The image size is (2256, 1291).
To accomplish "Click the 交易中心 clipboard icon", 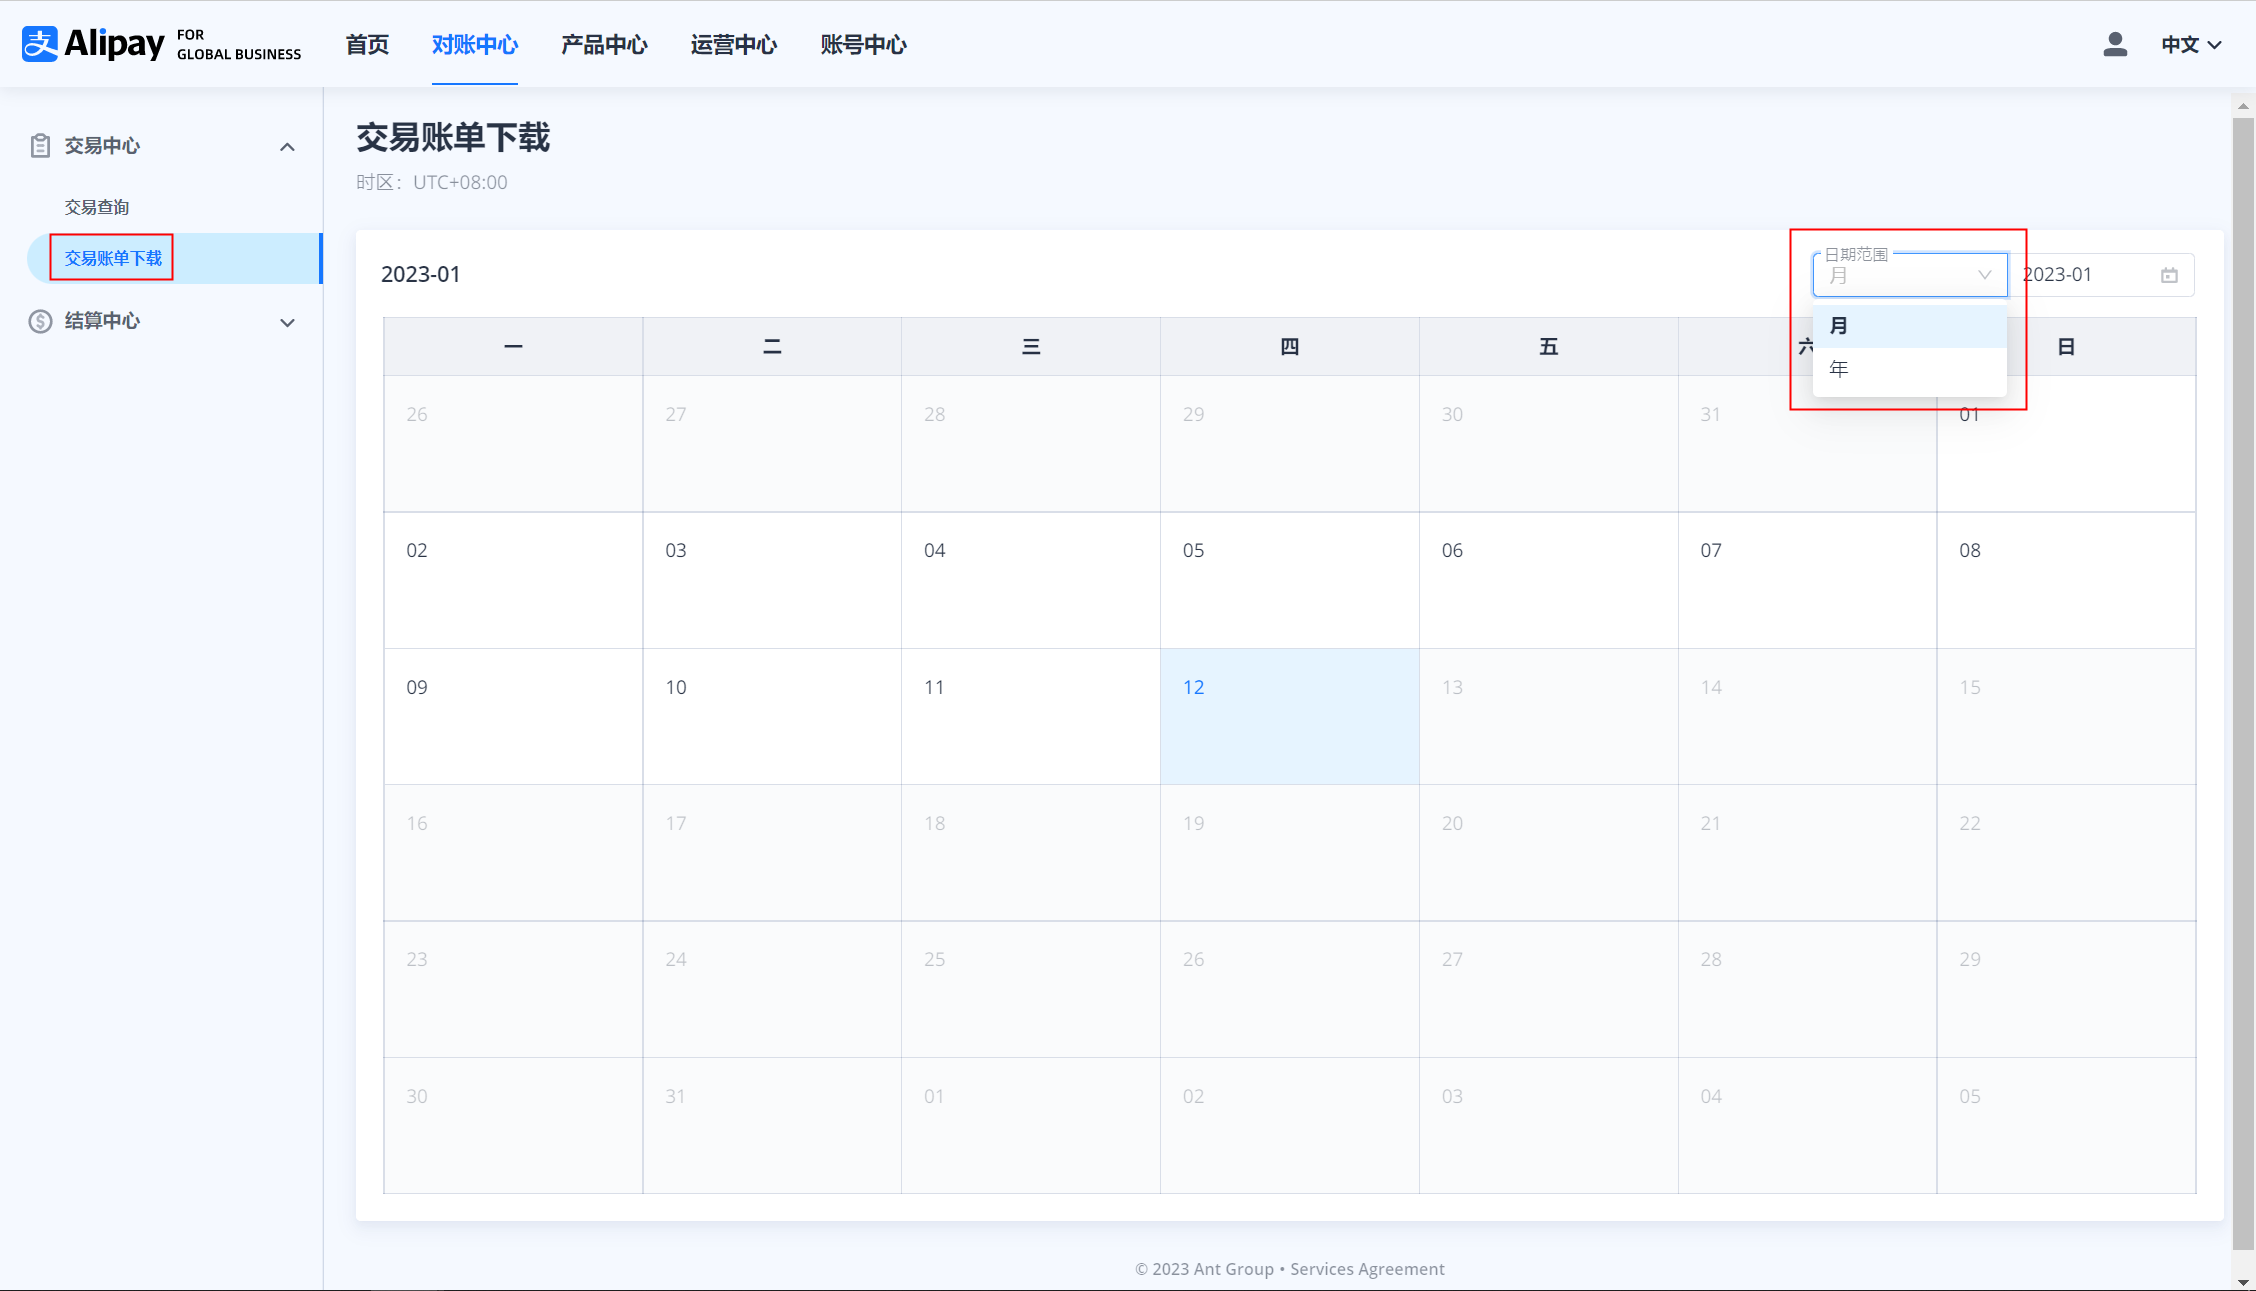I will click(40, 146).
